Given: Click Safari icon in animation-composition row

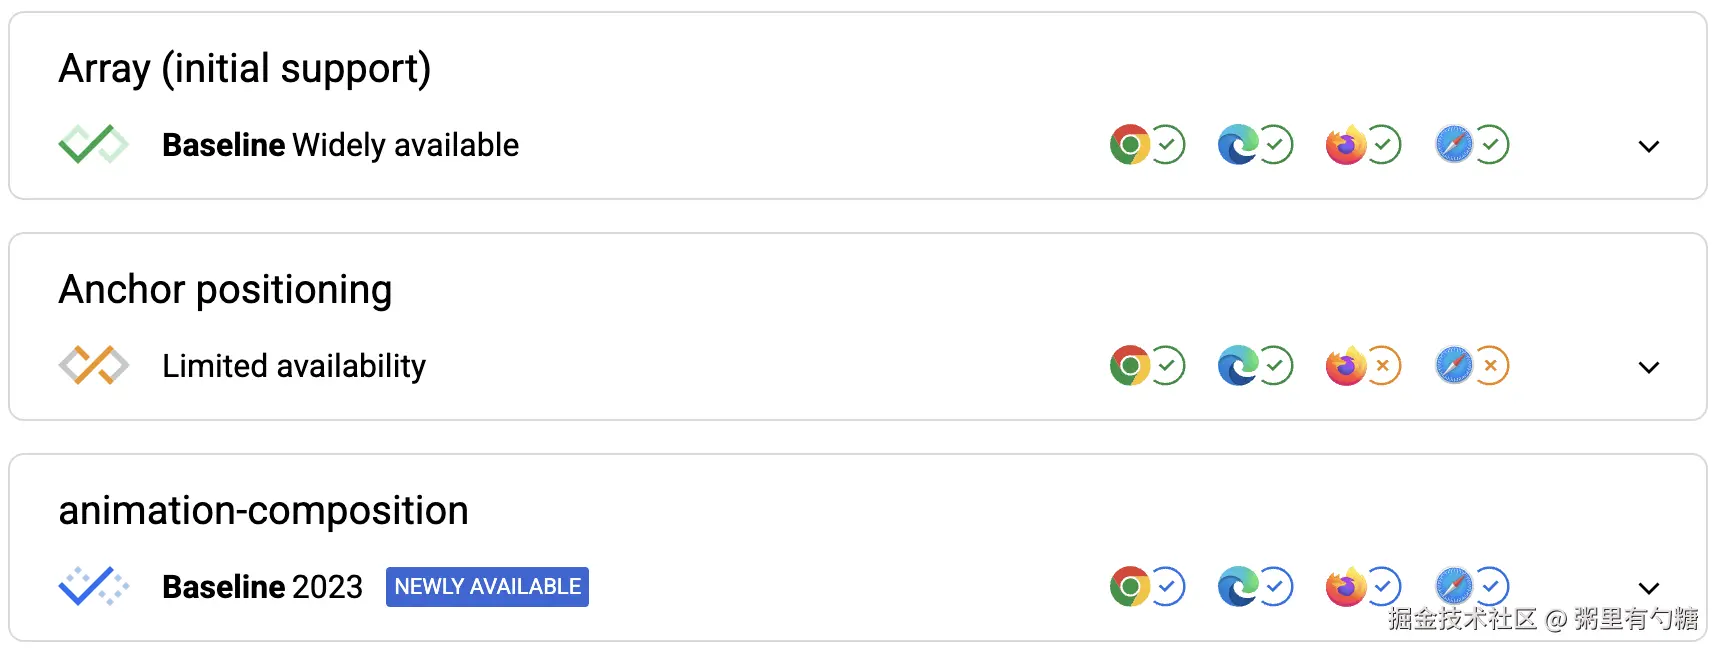Looking at the screenshot, I should pos(1454,587).
